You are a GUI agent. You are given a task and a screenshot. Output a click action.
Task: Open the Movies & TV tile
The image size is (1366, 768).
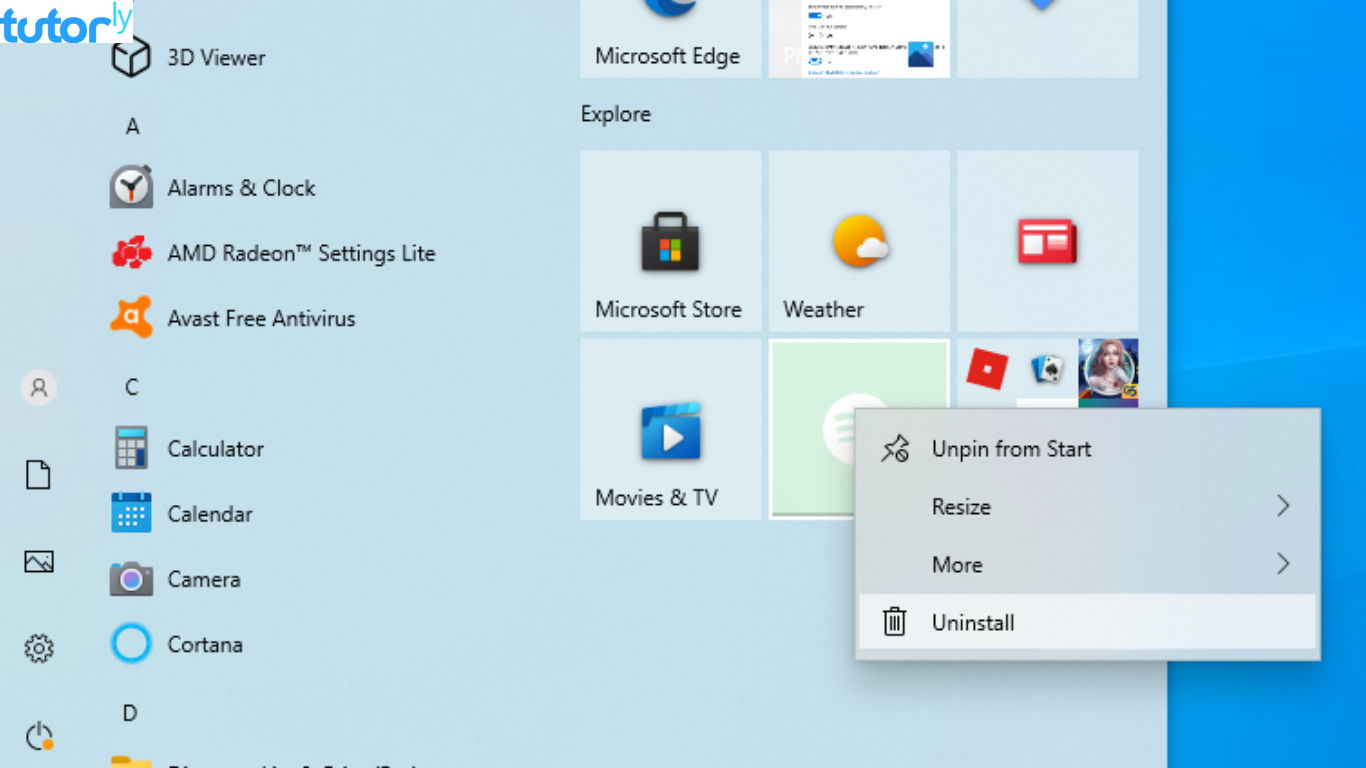point(669,429)
